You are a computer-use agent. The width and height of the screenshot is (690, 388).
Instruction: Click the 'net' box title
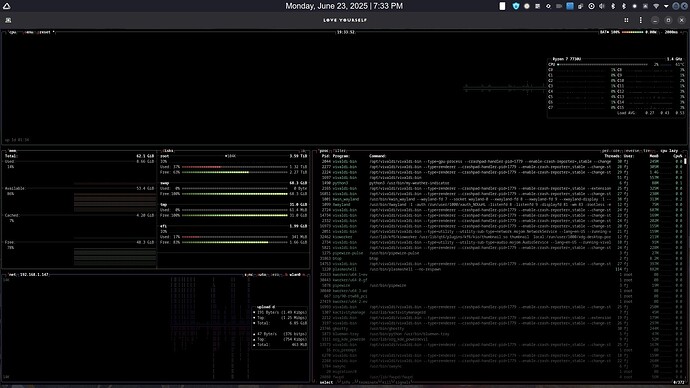click(x=12, y=275)
